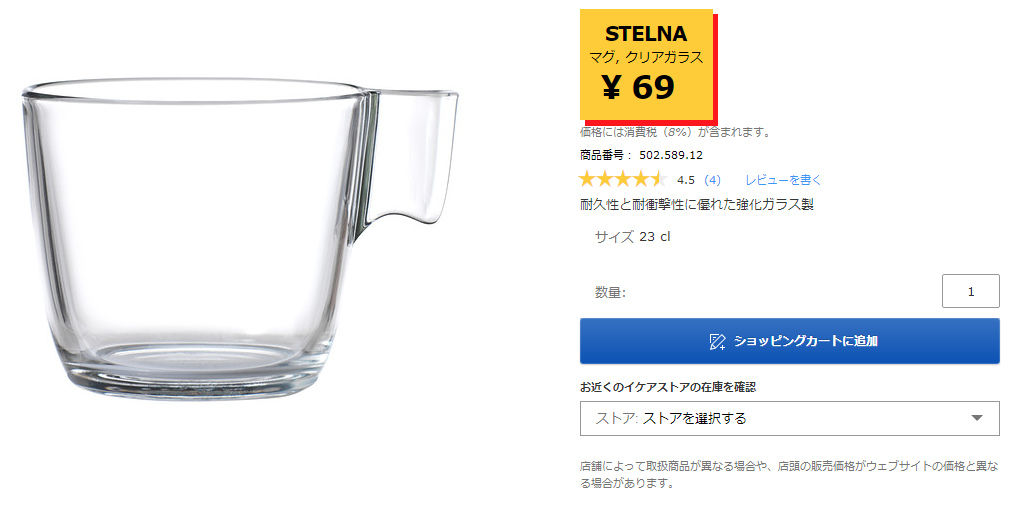Viewport: 1010px width, 508px height.
Task: Click the 4.5 rating score
Action: coord(686,180)
